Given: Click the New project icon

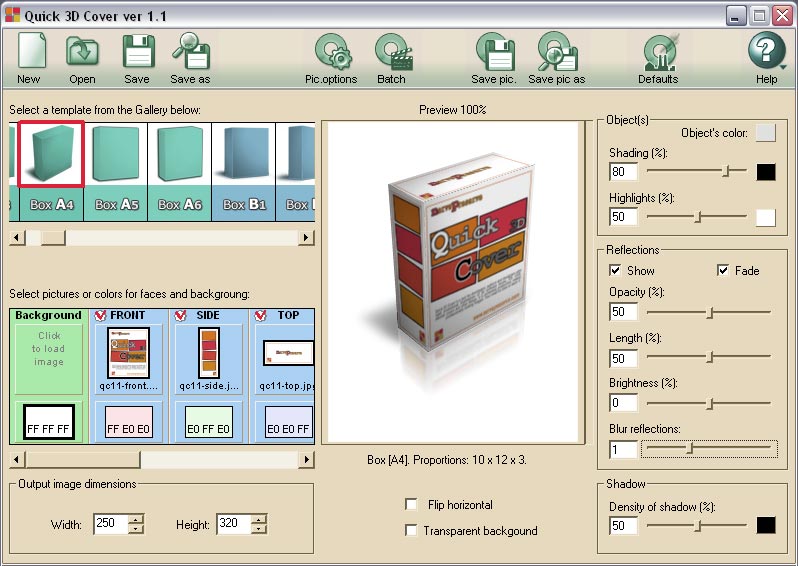Looking at the screenshot, I should click(x=31, y=51).
